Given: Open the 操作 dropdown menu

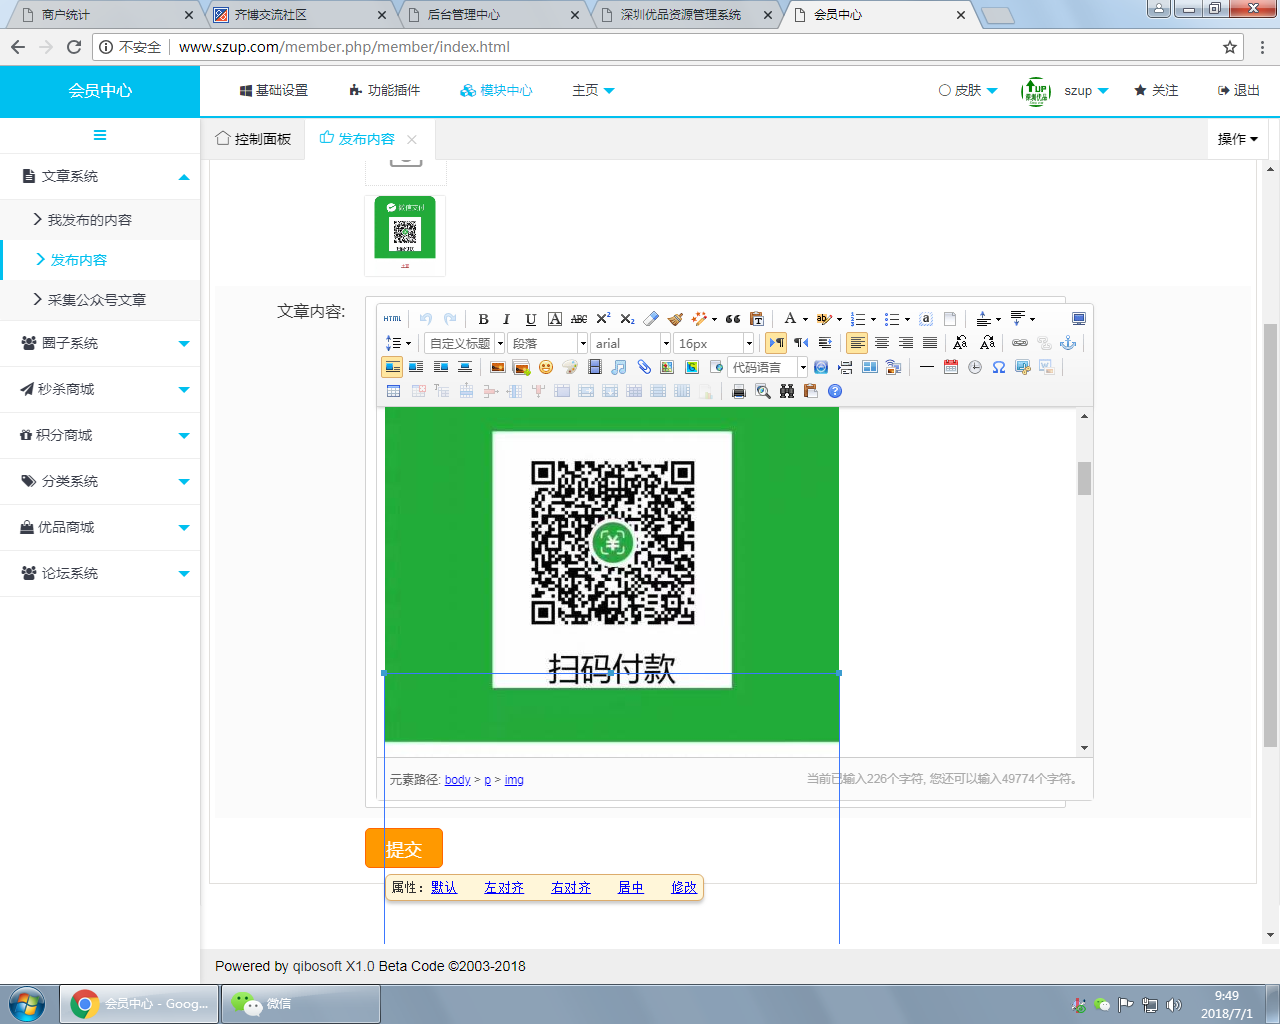Looking at the screenshot, I should [x=1238, y=139].
